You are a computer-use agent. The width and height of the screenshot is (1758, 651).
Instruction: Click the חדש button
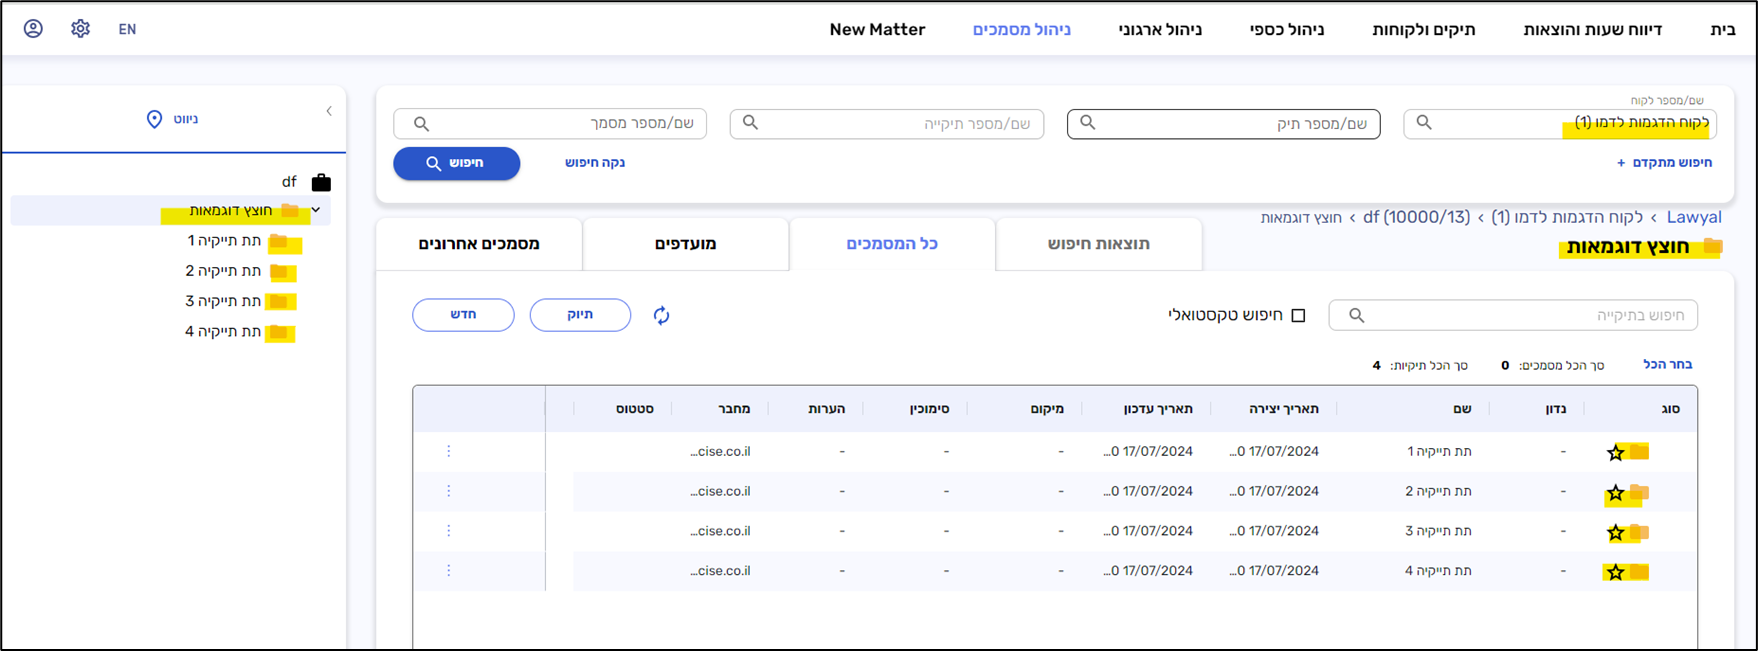point(463,315)
